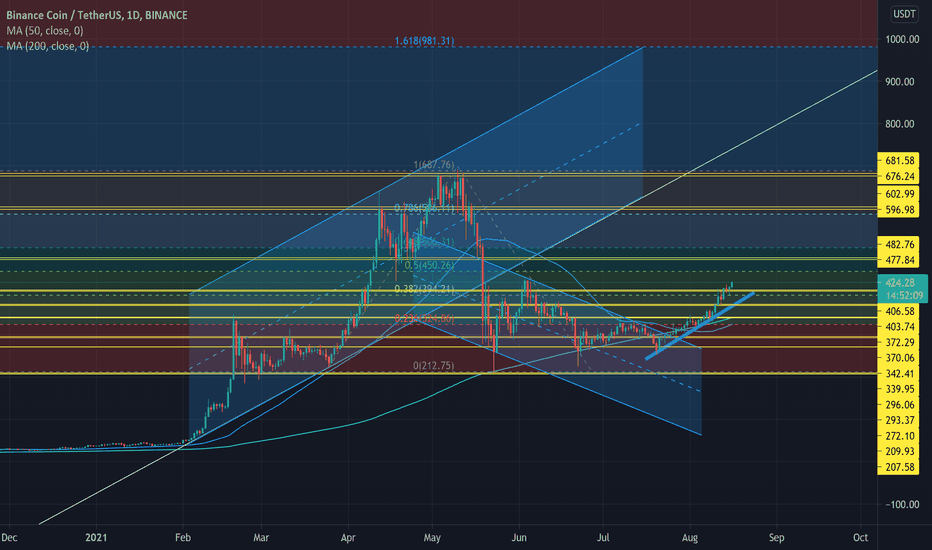
Task: Click the 207.58 yellow price label
Action: [899, 467]
